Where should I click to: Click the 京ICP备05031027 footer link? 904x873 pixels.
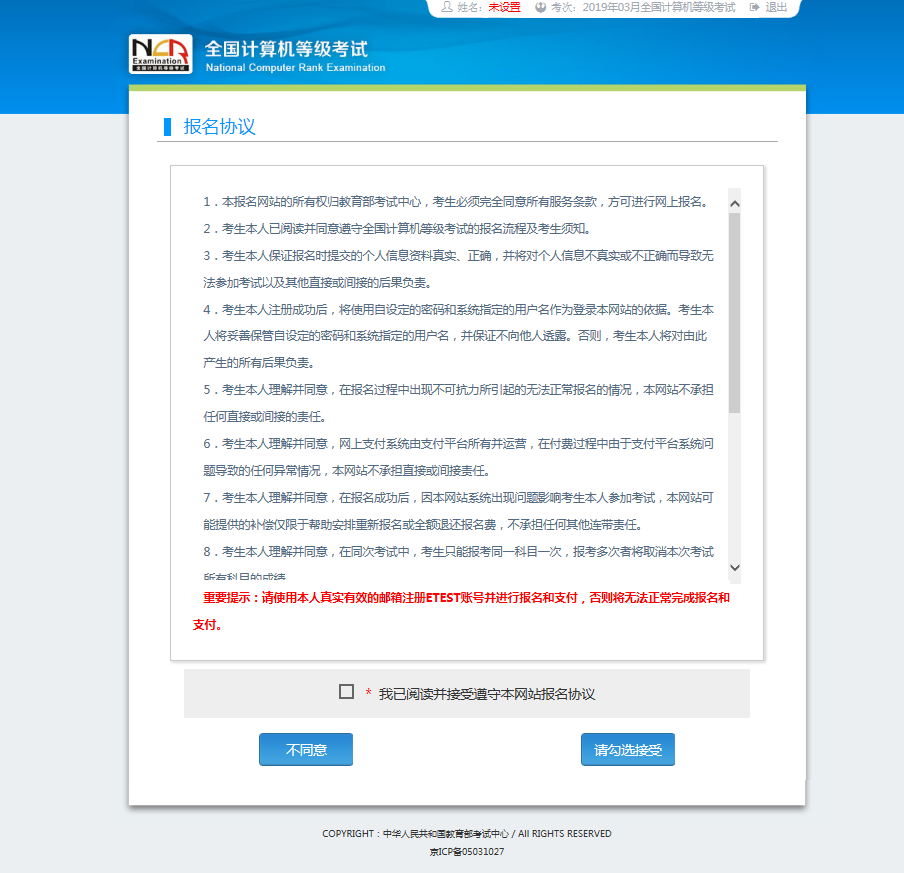point(467,852)
